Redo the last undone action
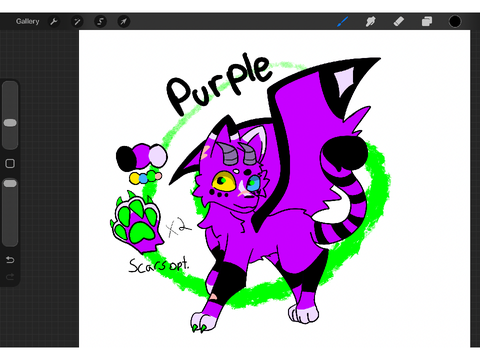This screenshot has width=480, height=360. coord(10,277)
